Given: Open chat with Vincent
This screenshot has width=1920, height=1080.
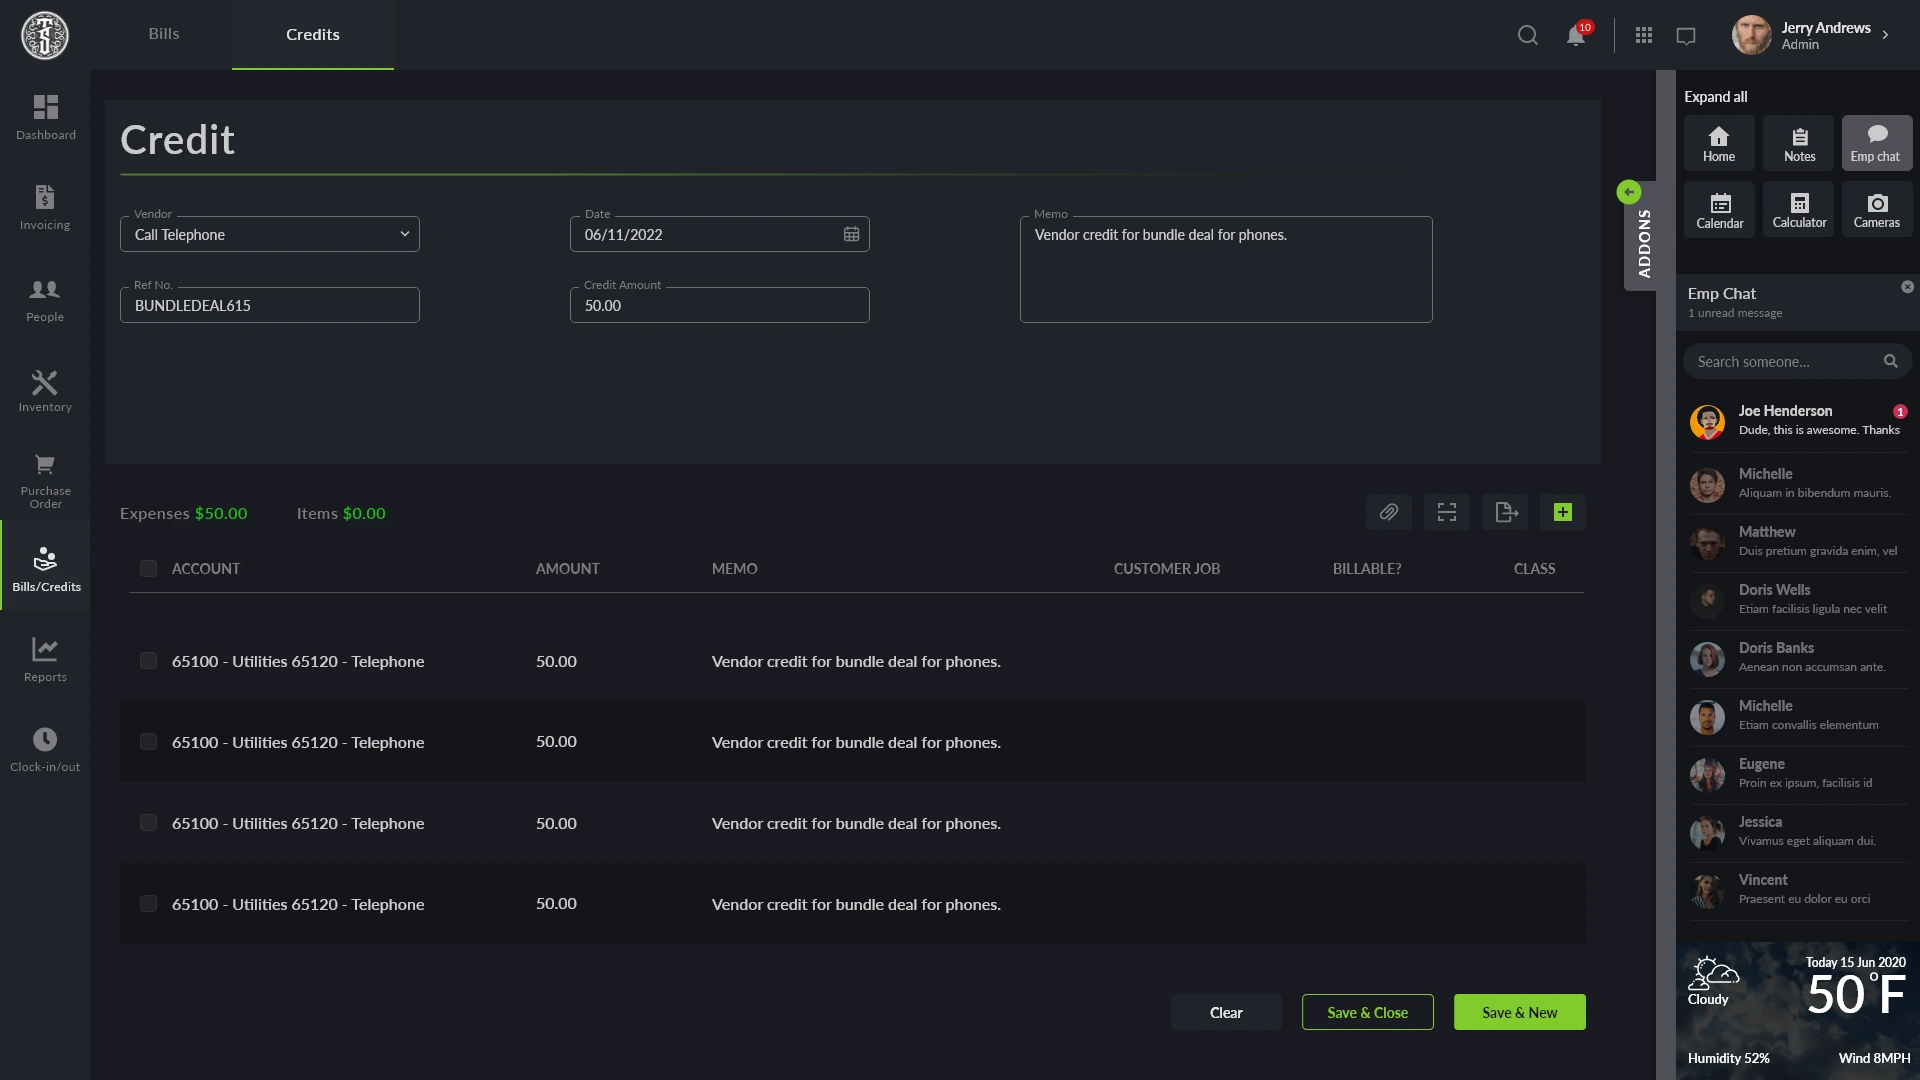Looking at the screenshot, I should (x=1799, y=889).
